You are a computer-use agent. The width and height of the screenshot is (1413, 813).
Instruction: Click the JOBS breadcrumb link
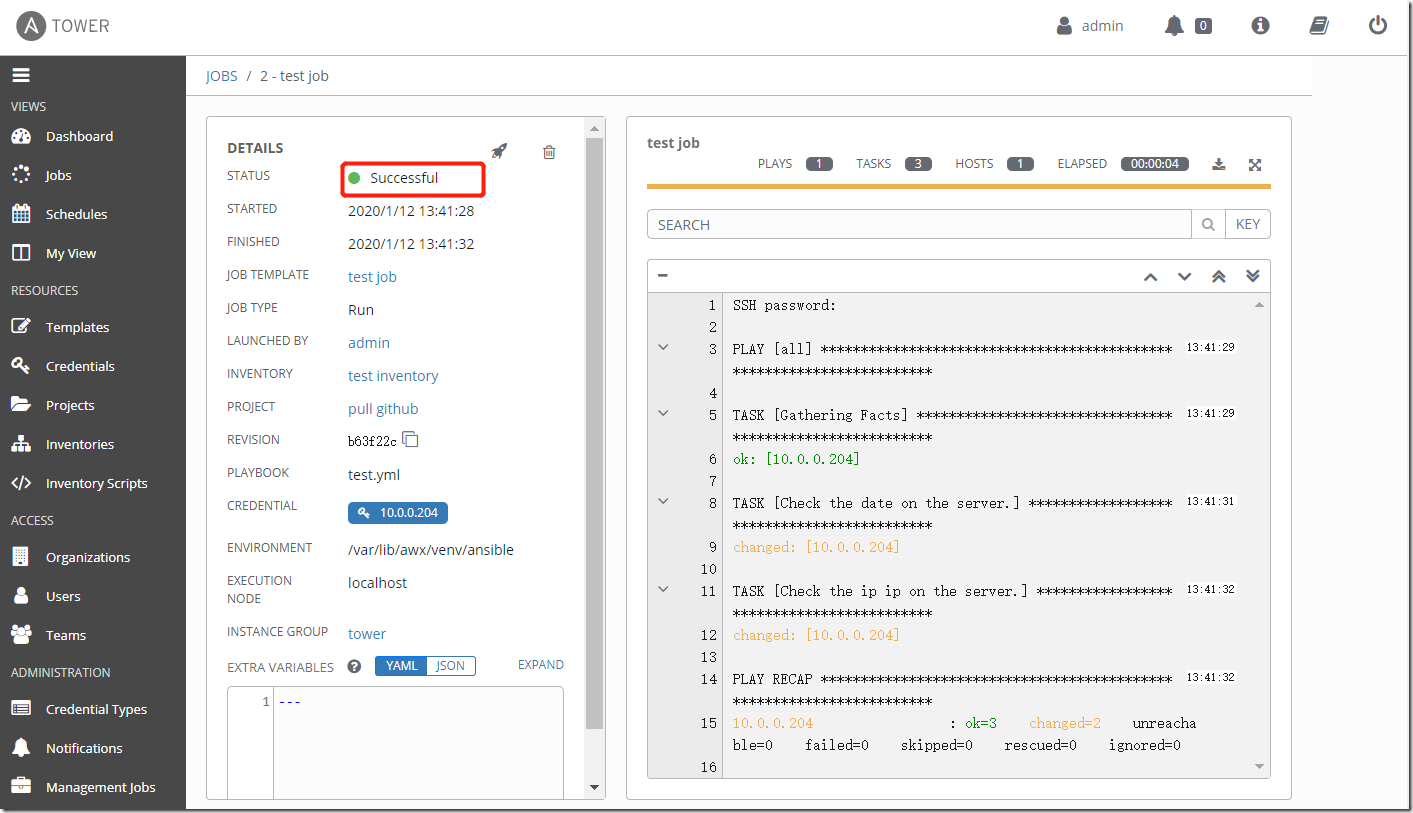click(222, 76)
